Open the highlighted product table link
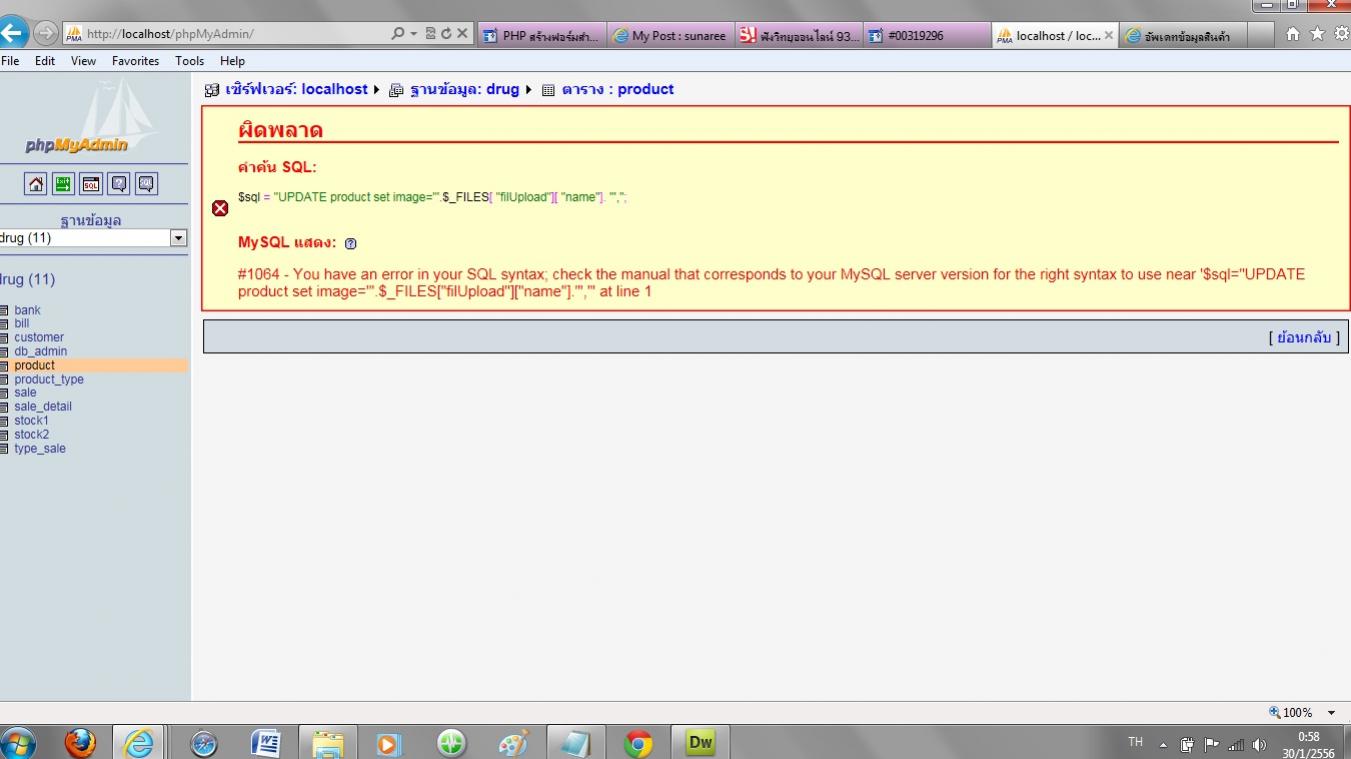The height and width of the screenshot is (759, 1351). pyautogui.click(x=35, y=366)
